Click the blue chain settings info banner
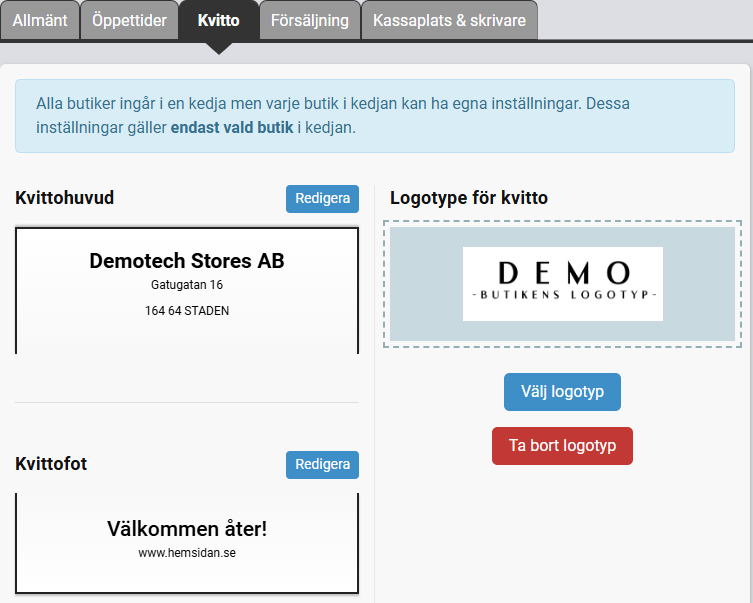753x603 pixels. click(375, 116)
